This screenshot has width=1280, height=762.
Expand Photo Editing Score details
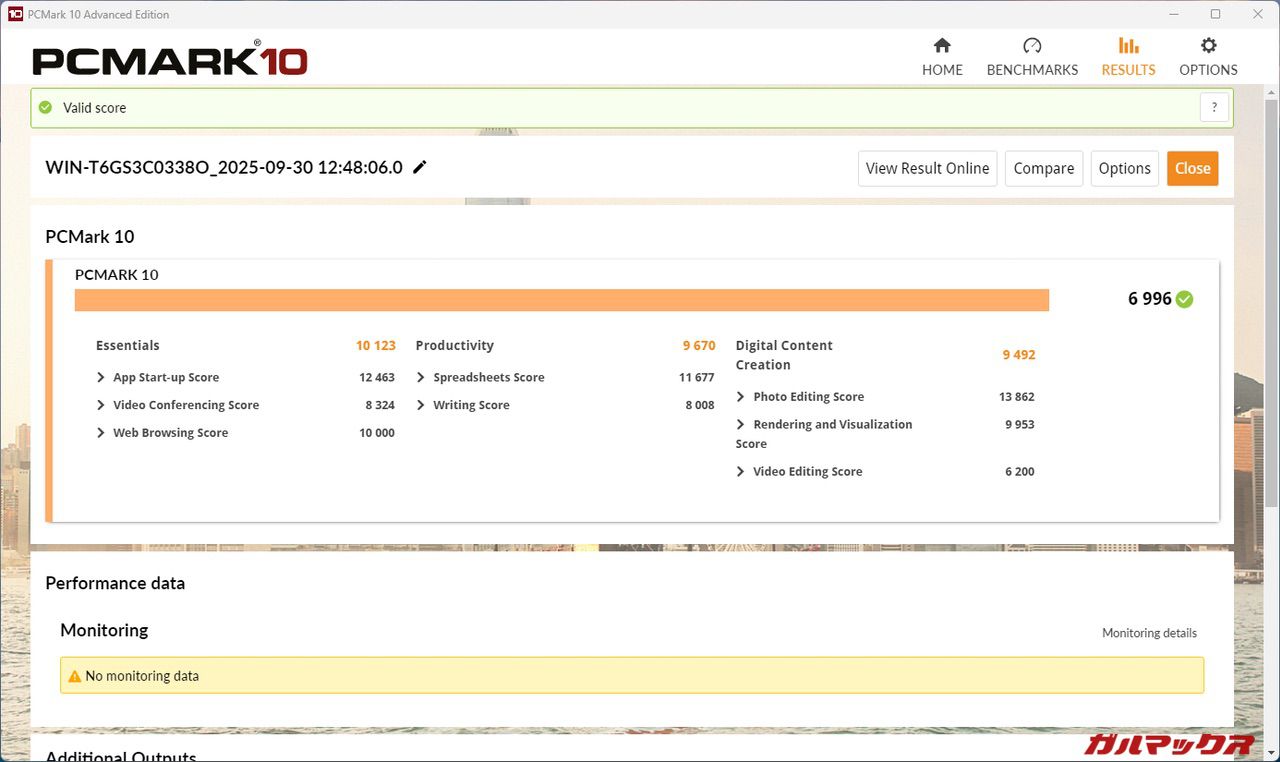coord(741,397)
